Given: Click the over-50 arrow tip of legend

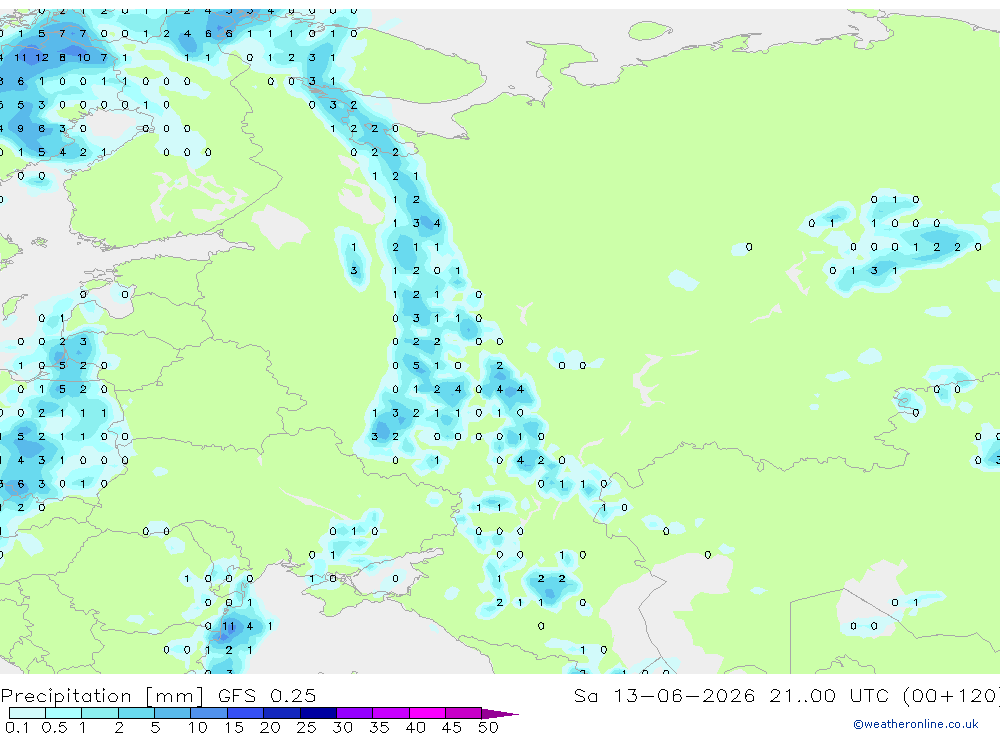Looking at the screenshot, I should [500, 714].
